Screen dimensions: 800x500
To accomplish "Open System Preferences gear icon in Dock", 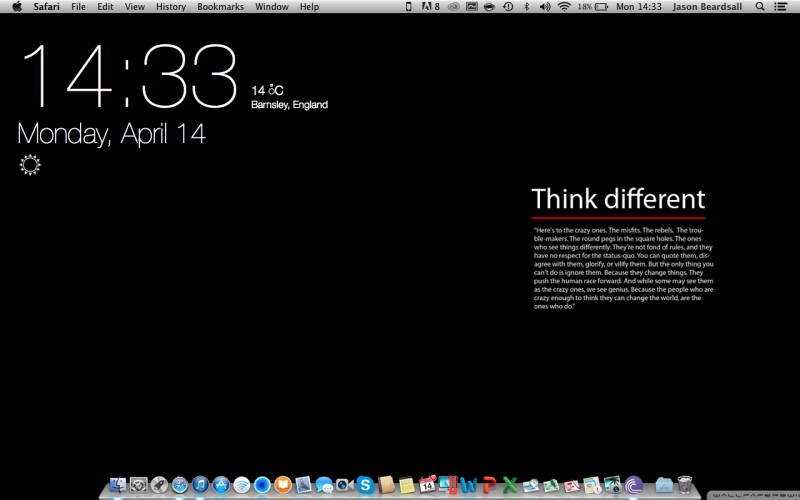I will (x=138, y=484).
